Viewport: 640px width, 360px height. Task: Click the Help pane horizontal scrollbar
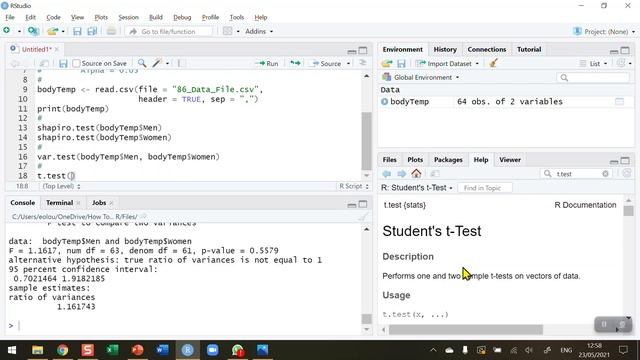[x=465, y=329]
